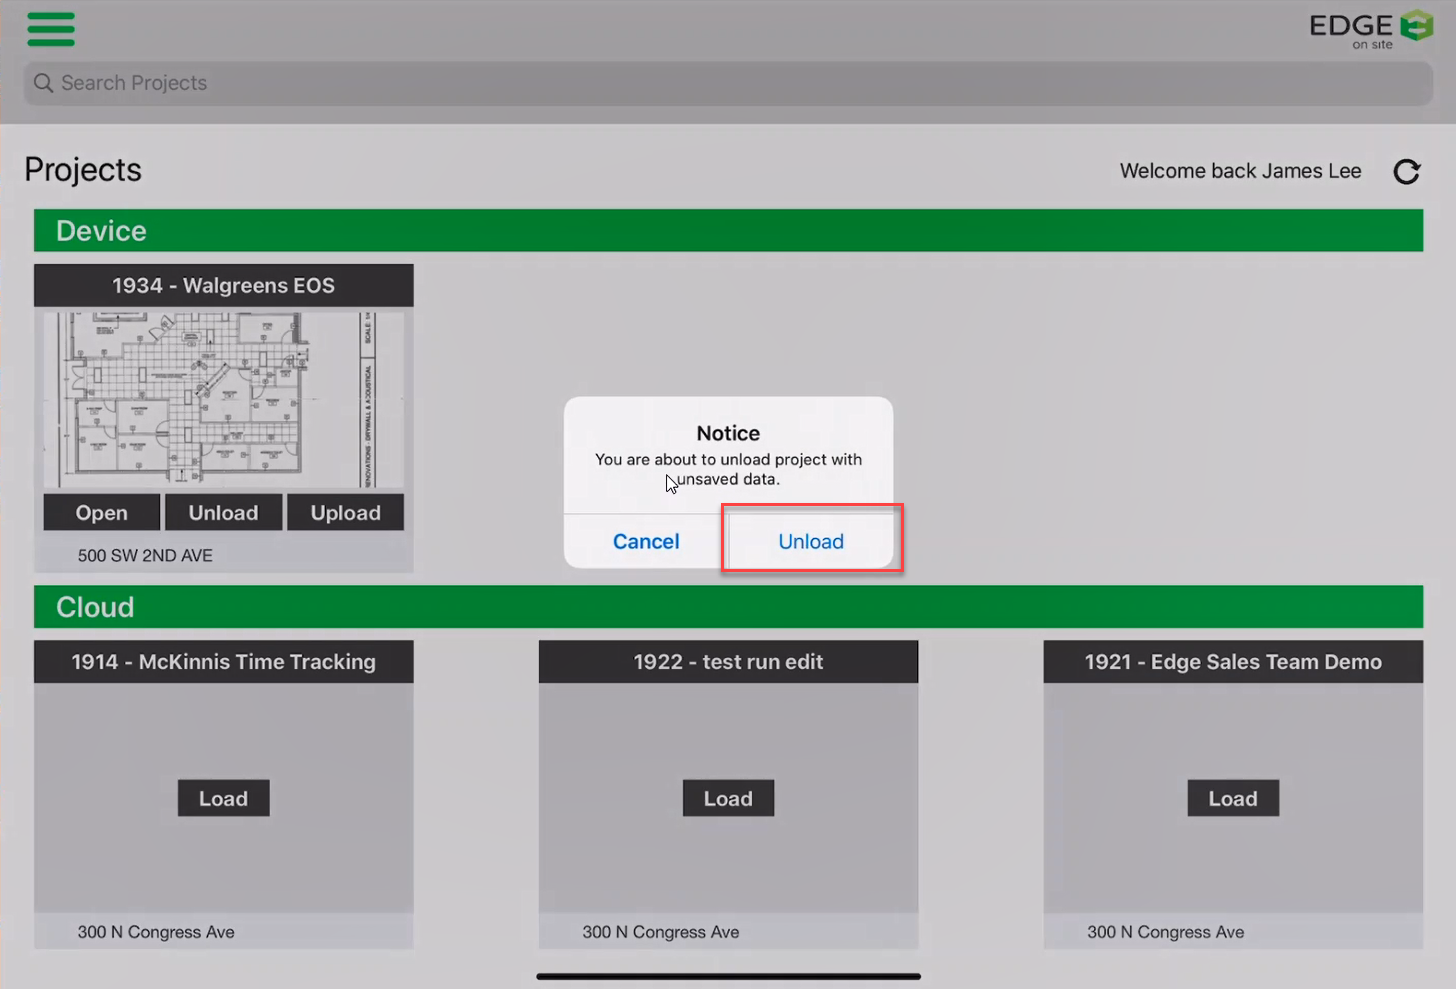Type in the Search Projects field
1456x989 pixels.
[x=700, y=83]
